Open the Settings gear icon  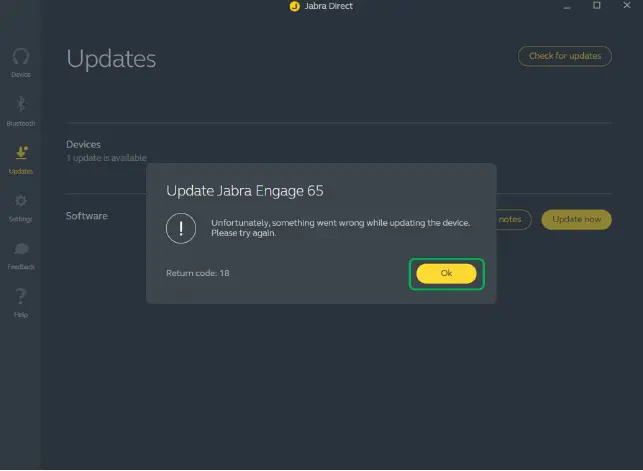click(21, 201)
